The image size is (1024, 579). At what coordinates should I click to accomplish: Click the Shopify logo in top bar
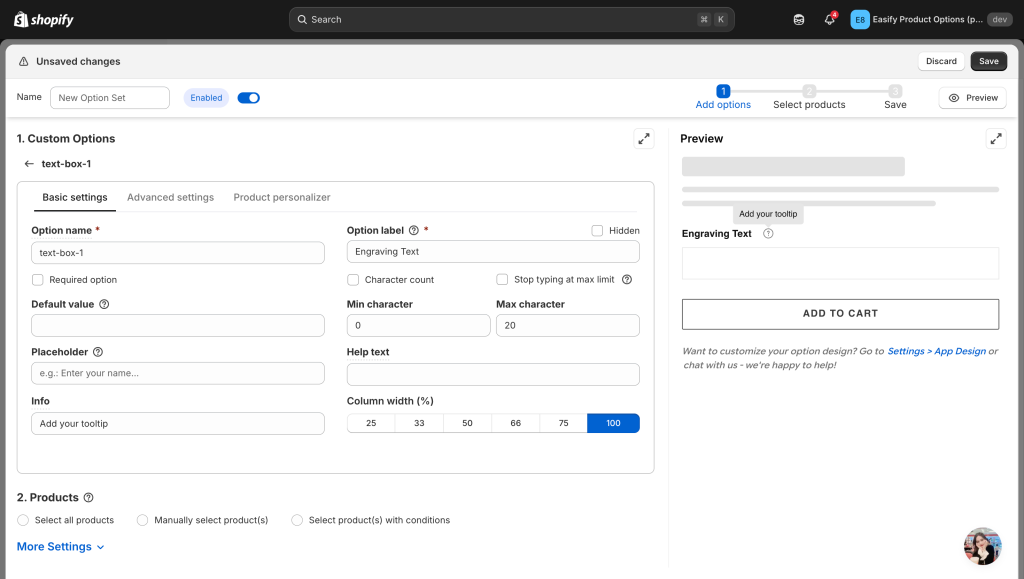coord(44,19)
